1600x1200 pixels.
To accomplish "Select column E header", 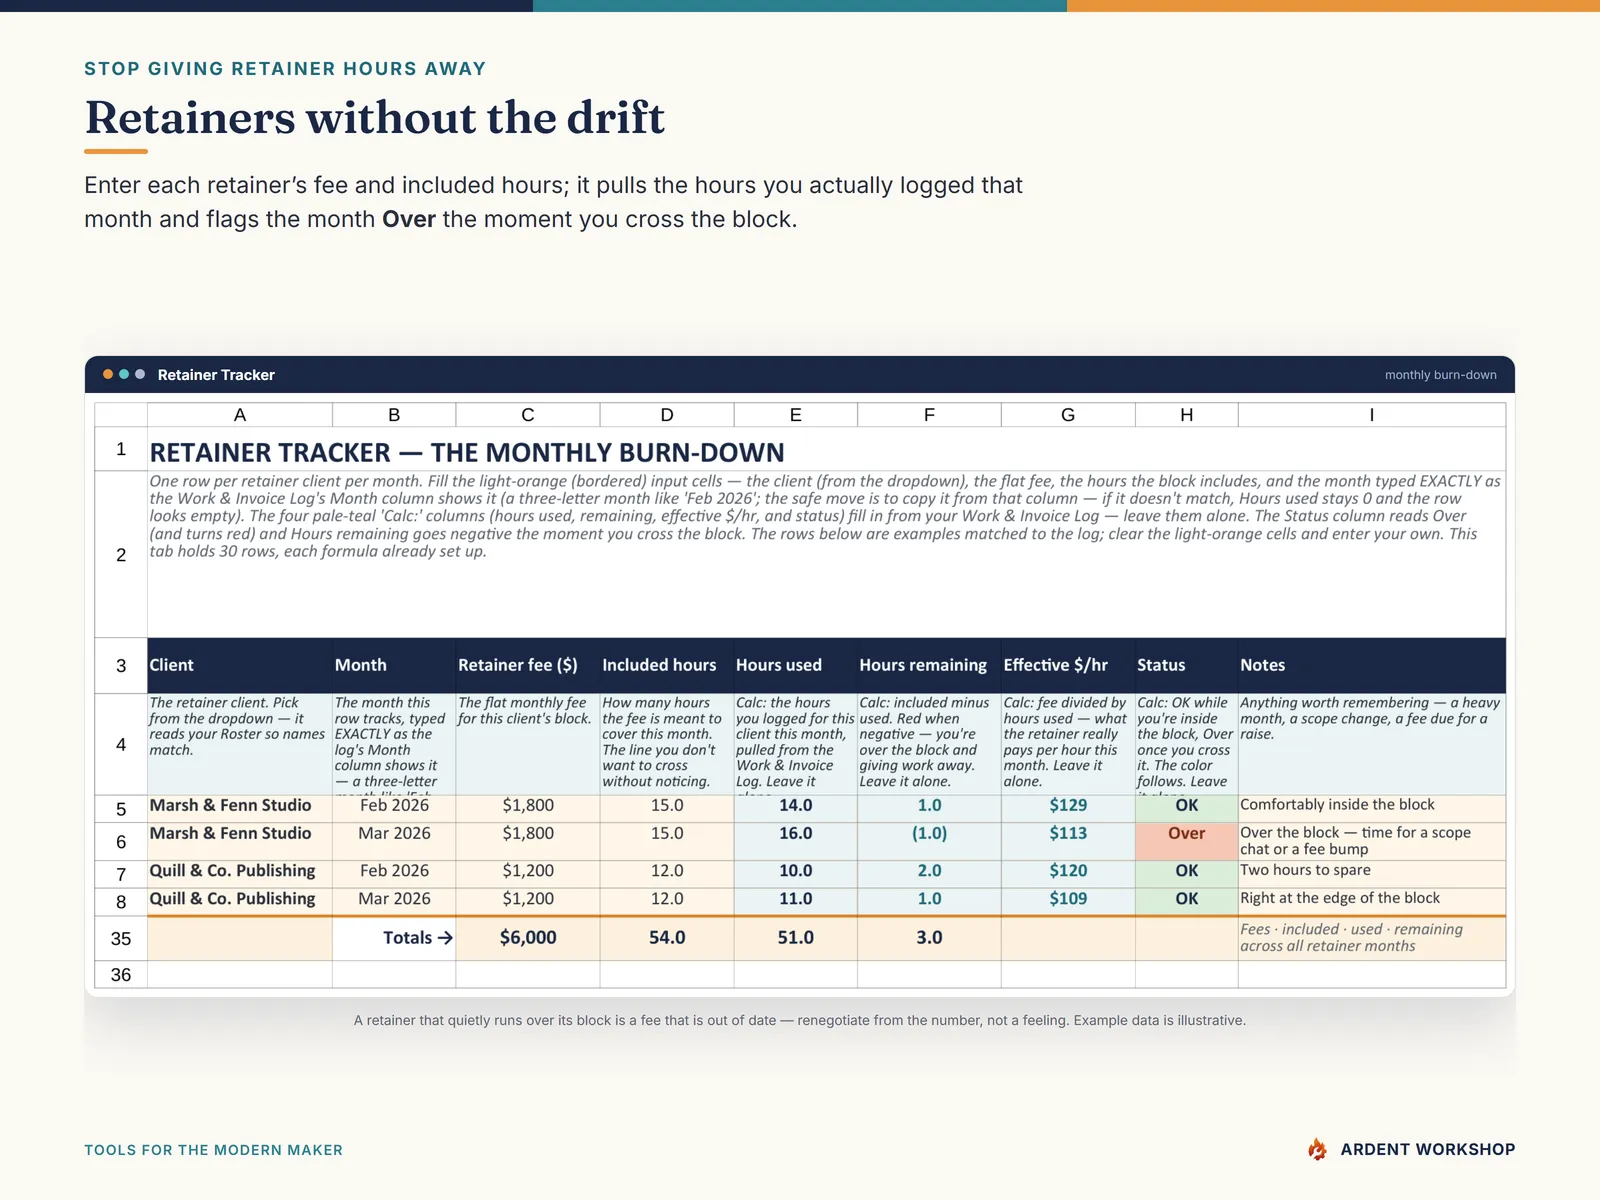I will [x=796, y=415].
